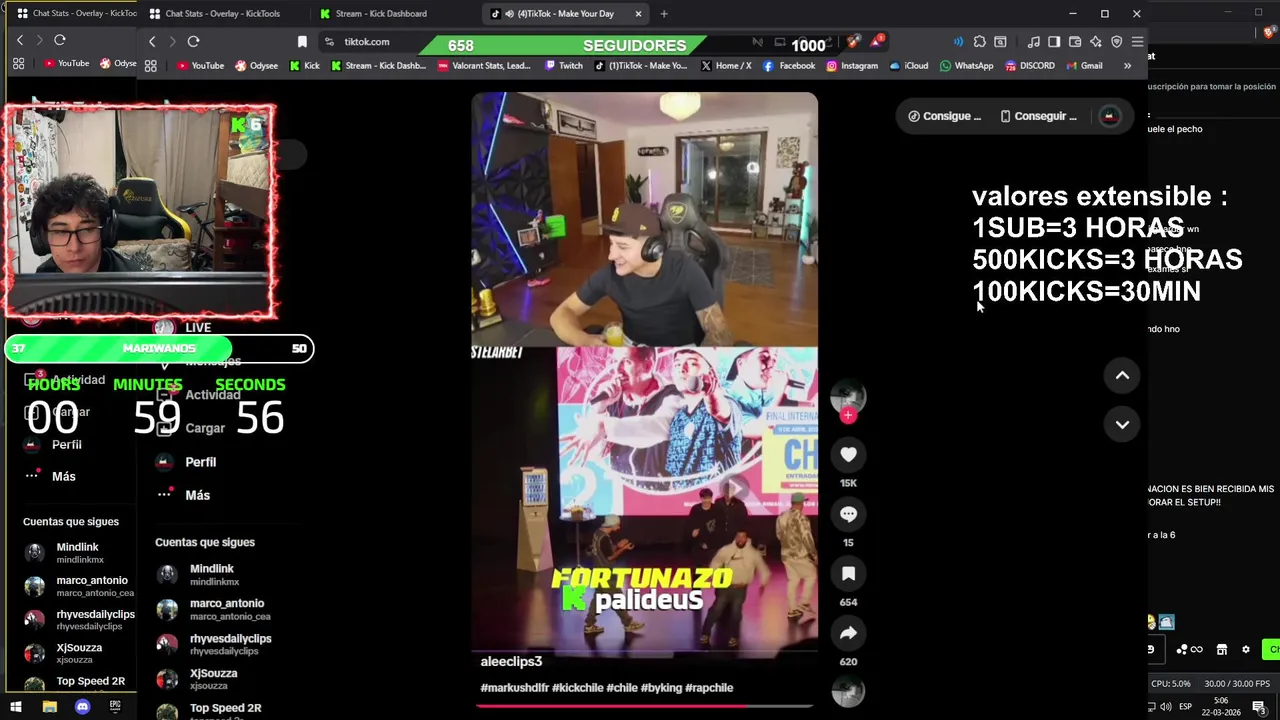Viewport: 1280px width, 720px height.
Task: Open the Facebook bookmark
Action: point(788,66)
